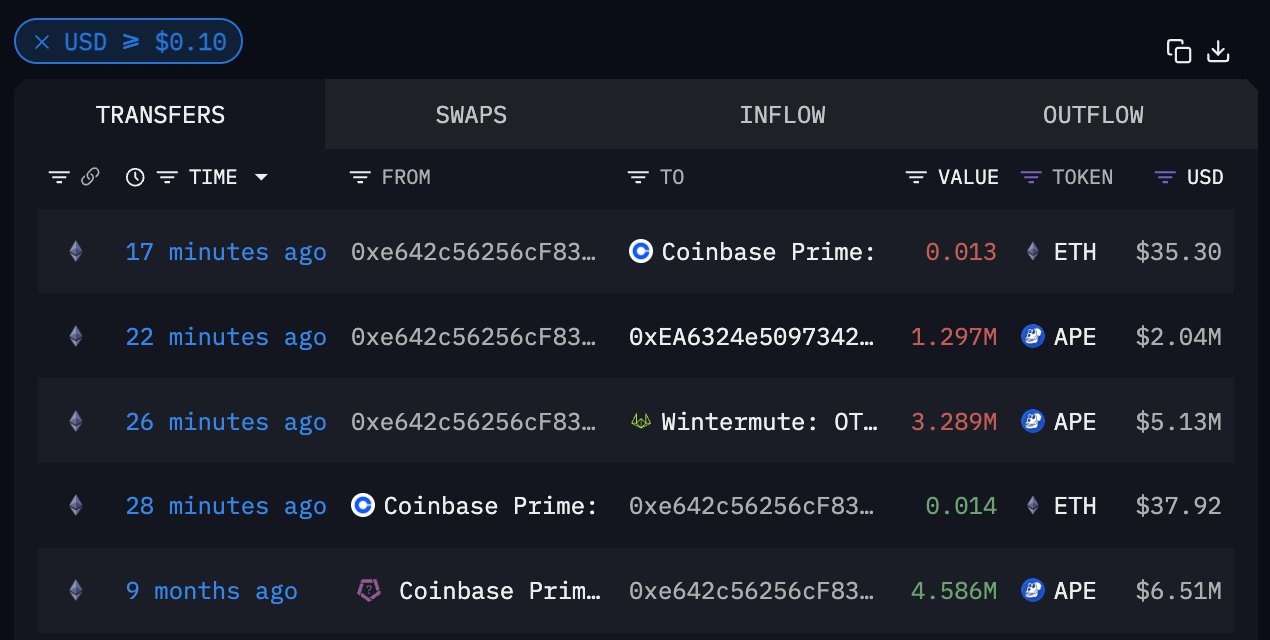Screen dimensions: 1270x640
Task: Switch to the INFLOW tab
Action: click(x=782, y=115)
